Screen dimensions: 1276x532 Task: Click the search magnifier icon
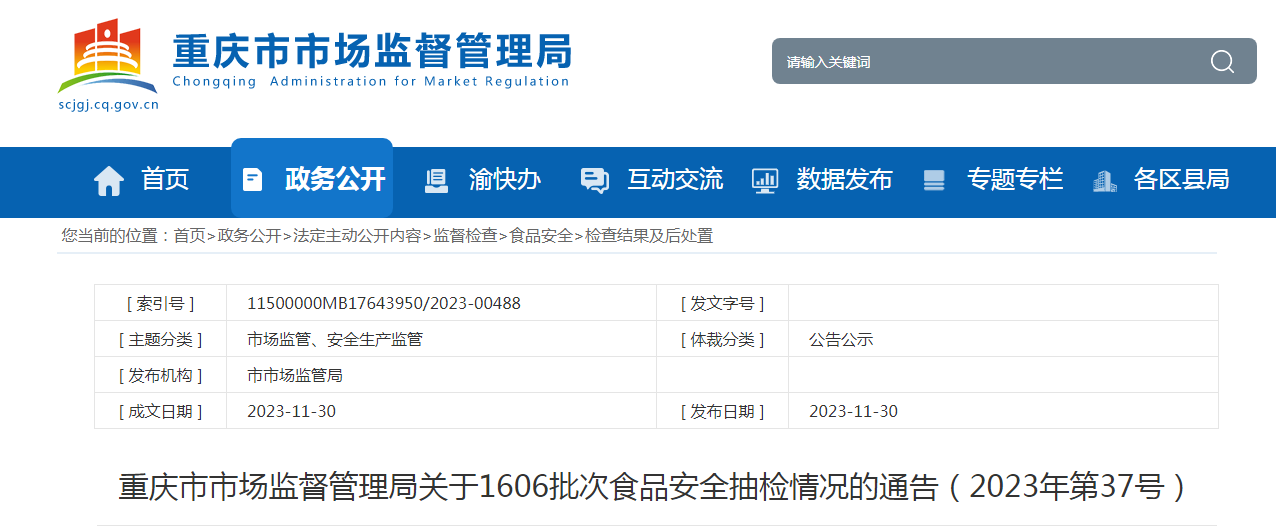point(1222,62)
